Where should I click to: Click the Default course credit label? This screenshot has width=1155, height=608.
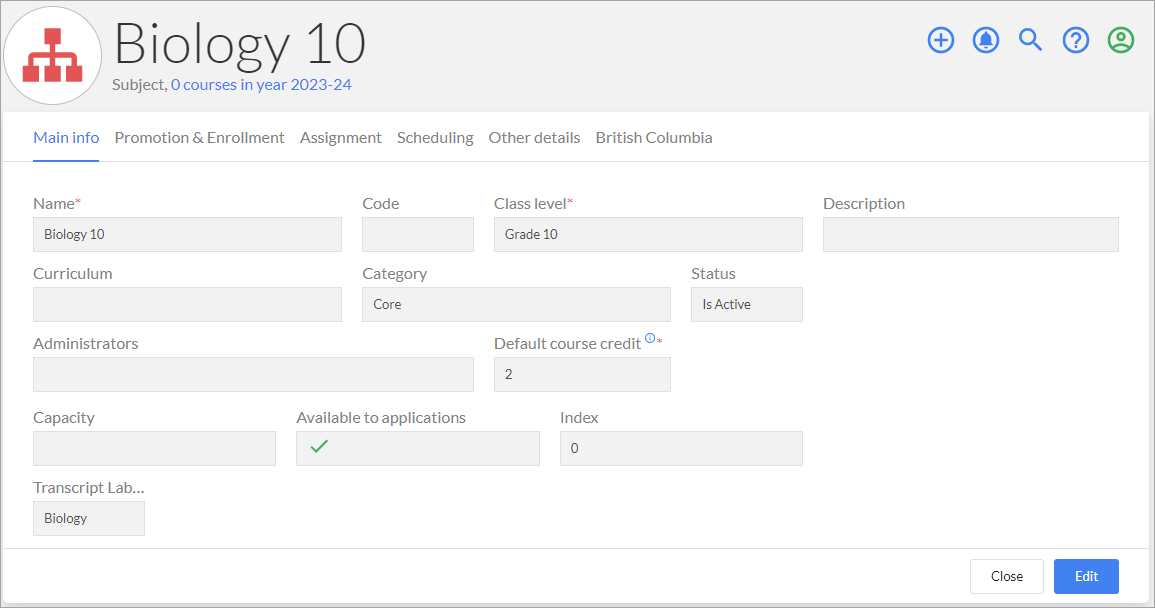(567, 344)
